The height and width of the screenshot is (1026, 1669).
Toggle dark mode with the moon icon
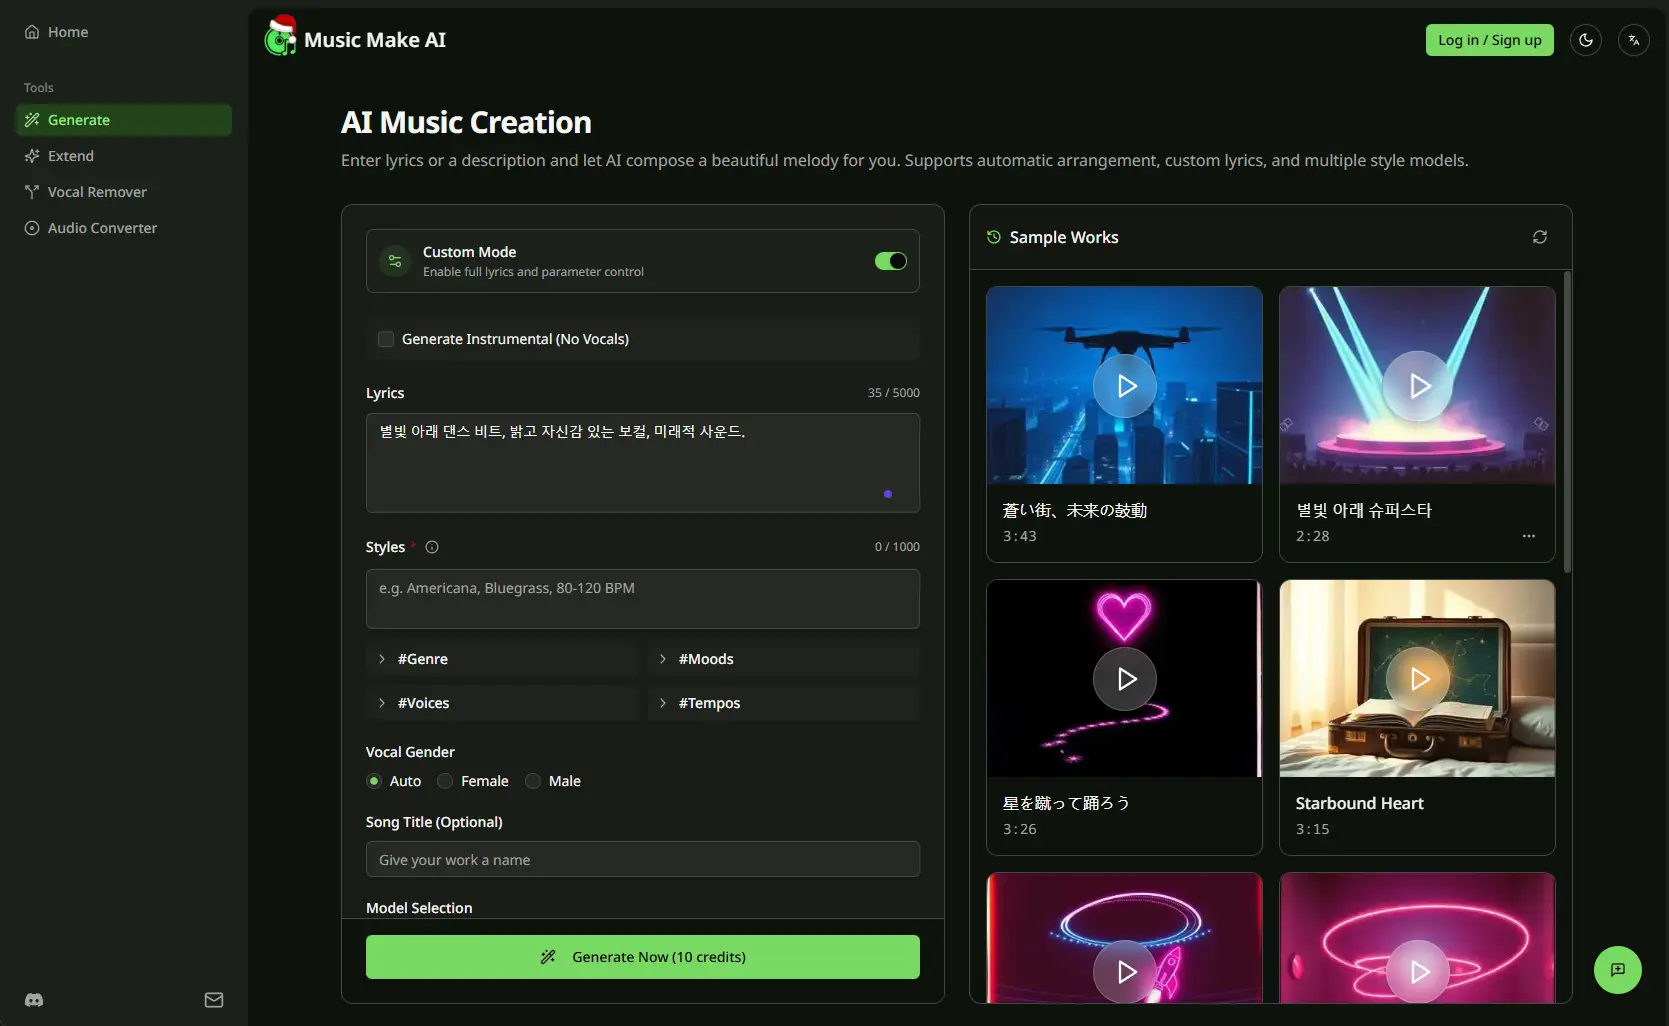pos(1585,40)
